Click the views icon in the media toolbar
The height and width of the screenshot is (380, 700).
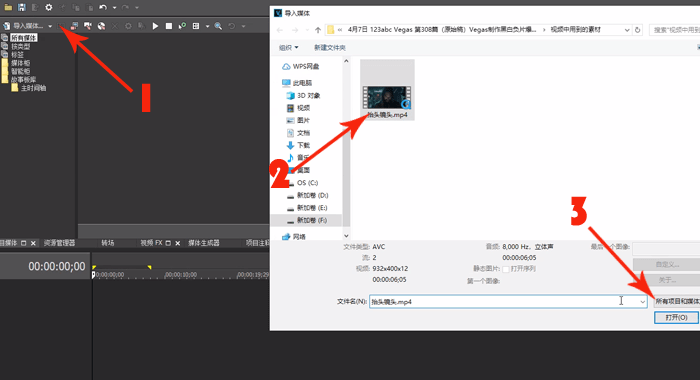196,26
